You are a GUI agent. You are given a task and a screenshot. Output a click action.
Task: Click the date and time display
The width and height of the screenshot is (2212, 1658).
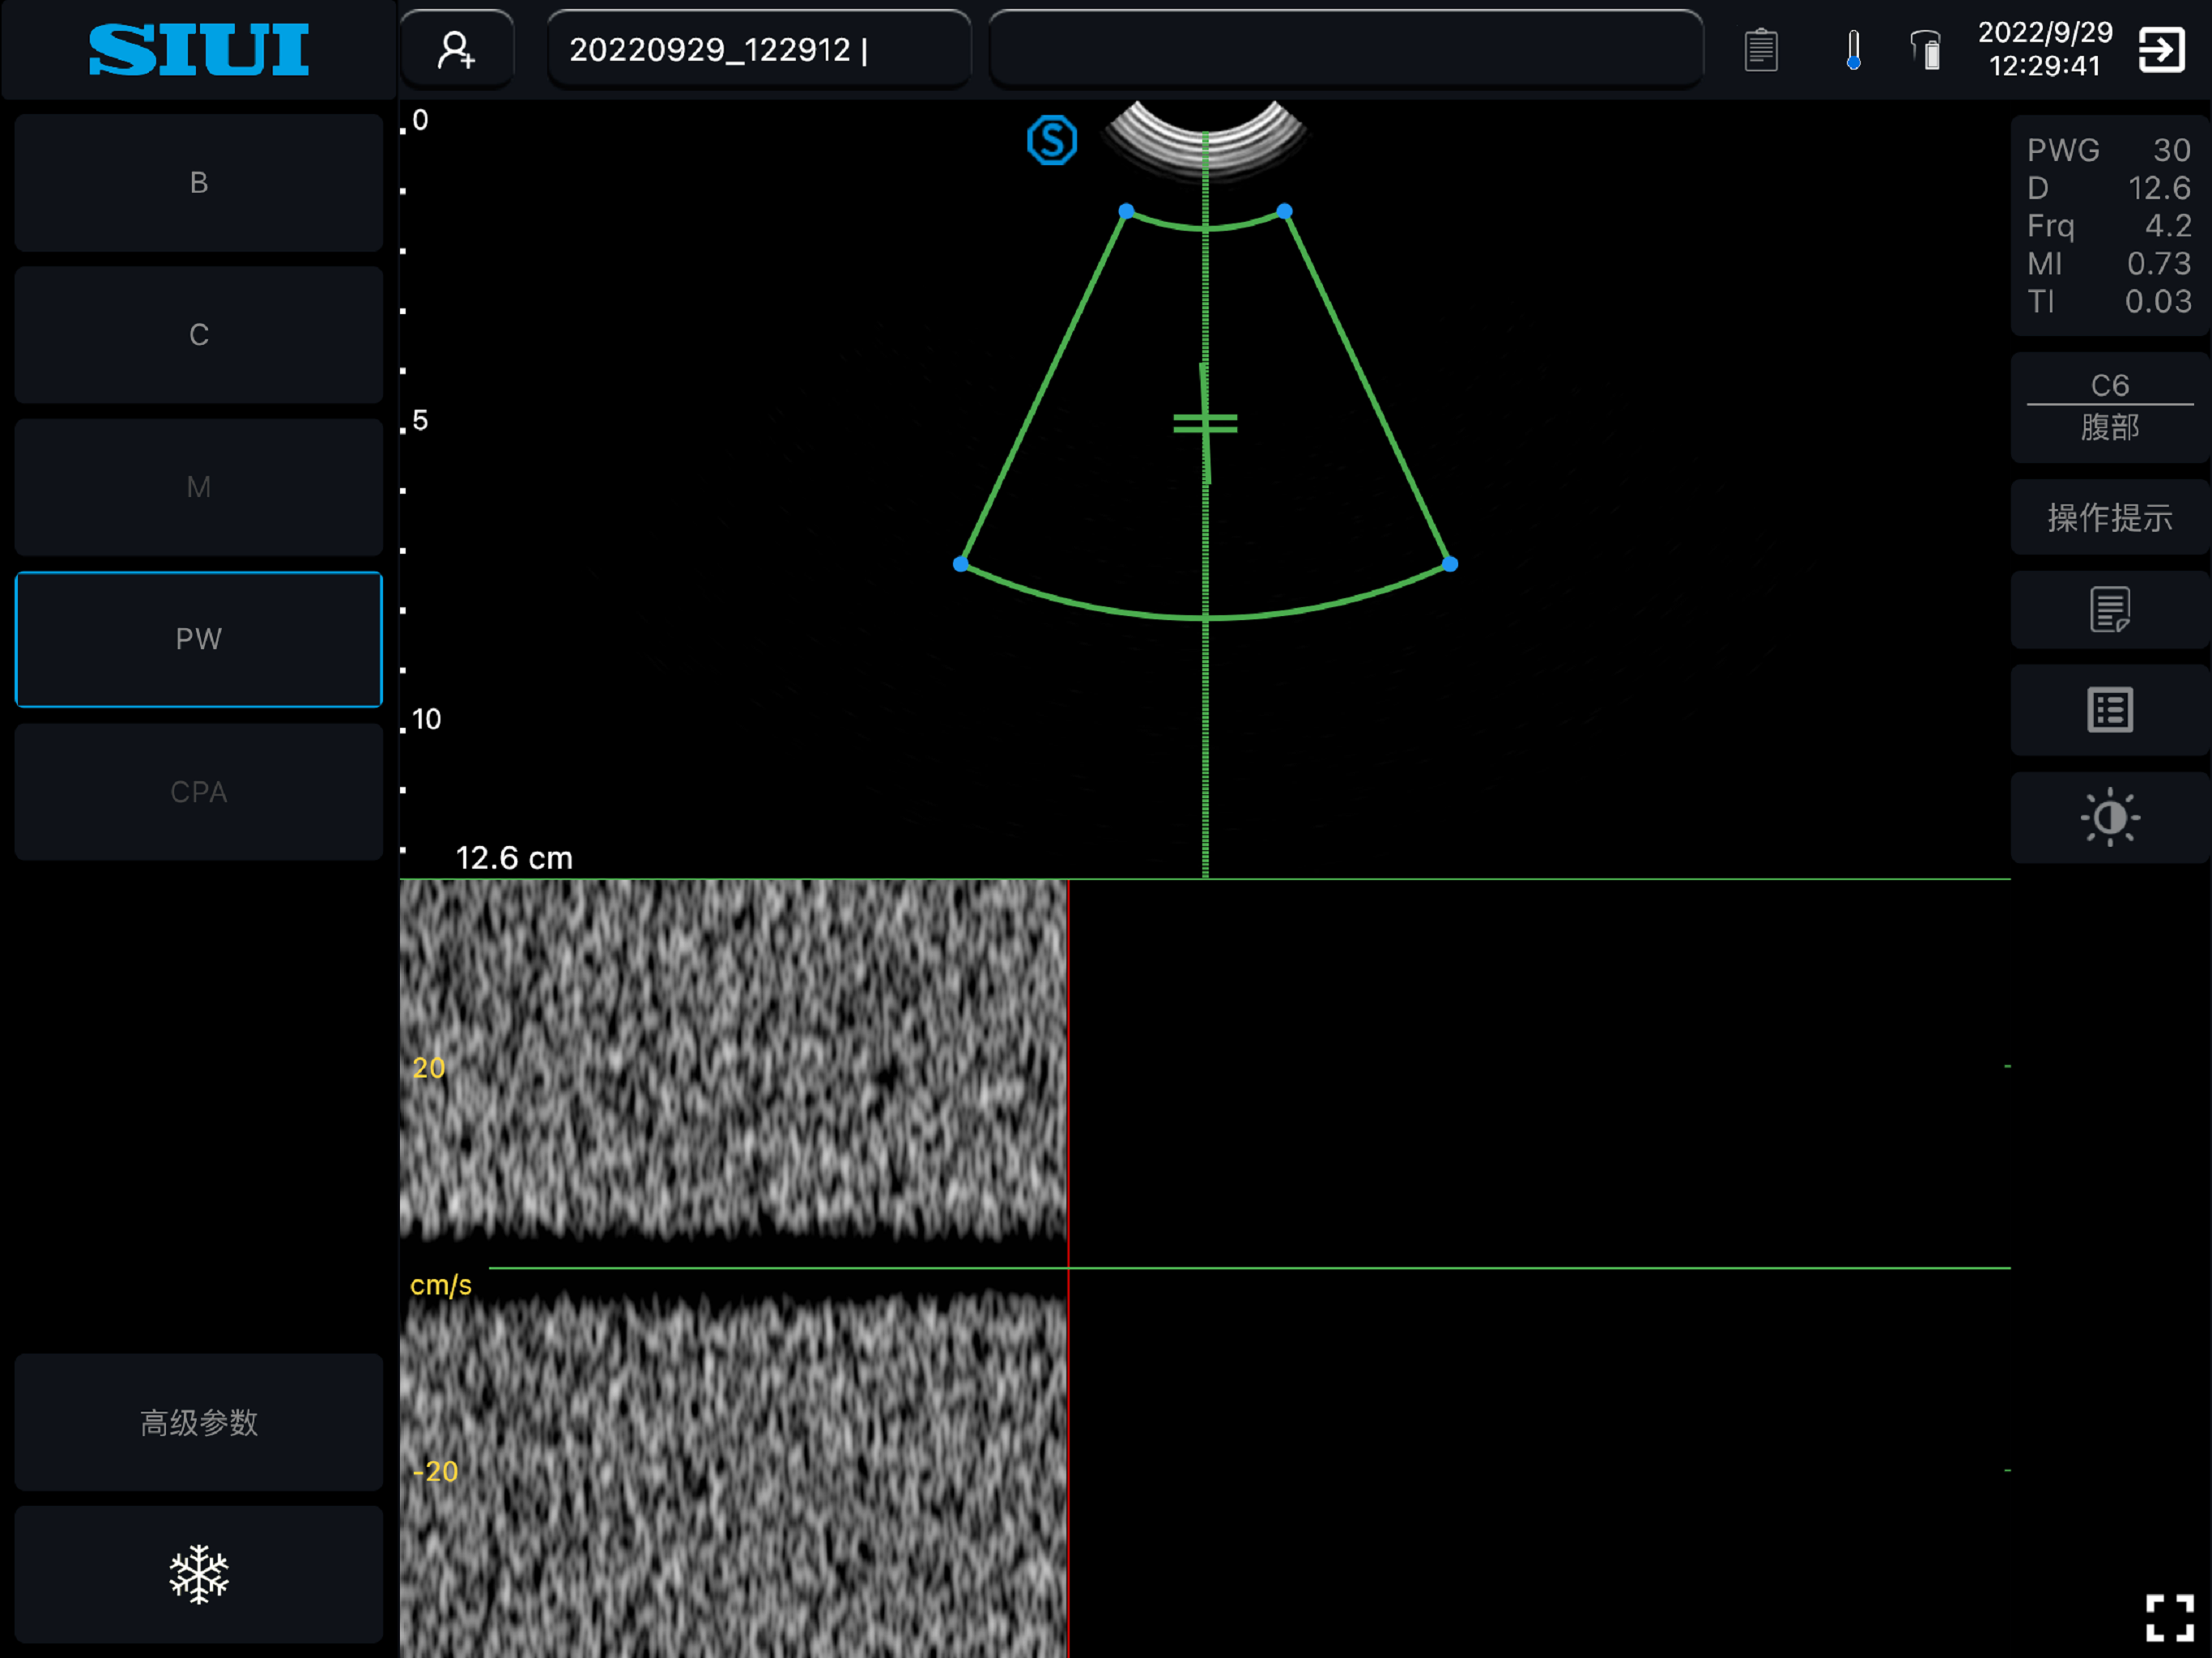(2044, 49)
